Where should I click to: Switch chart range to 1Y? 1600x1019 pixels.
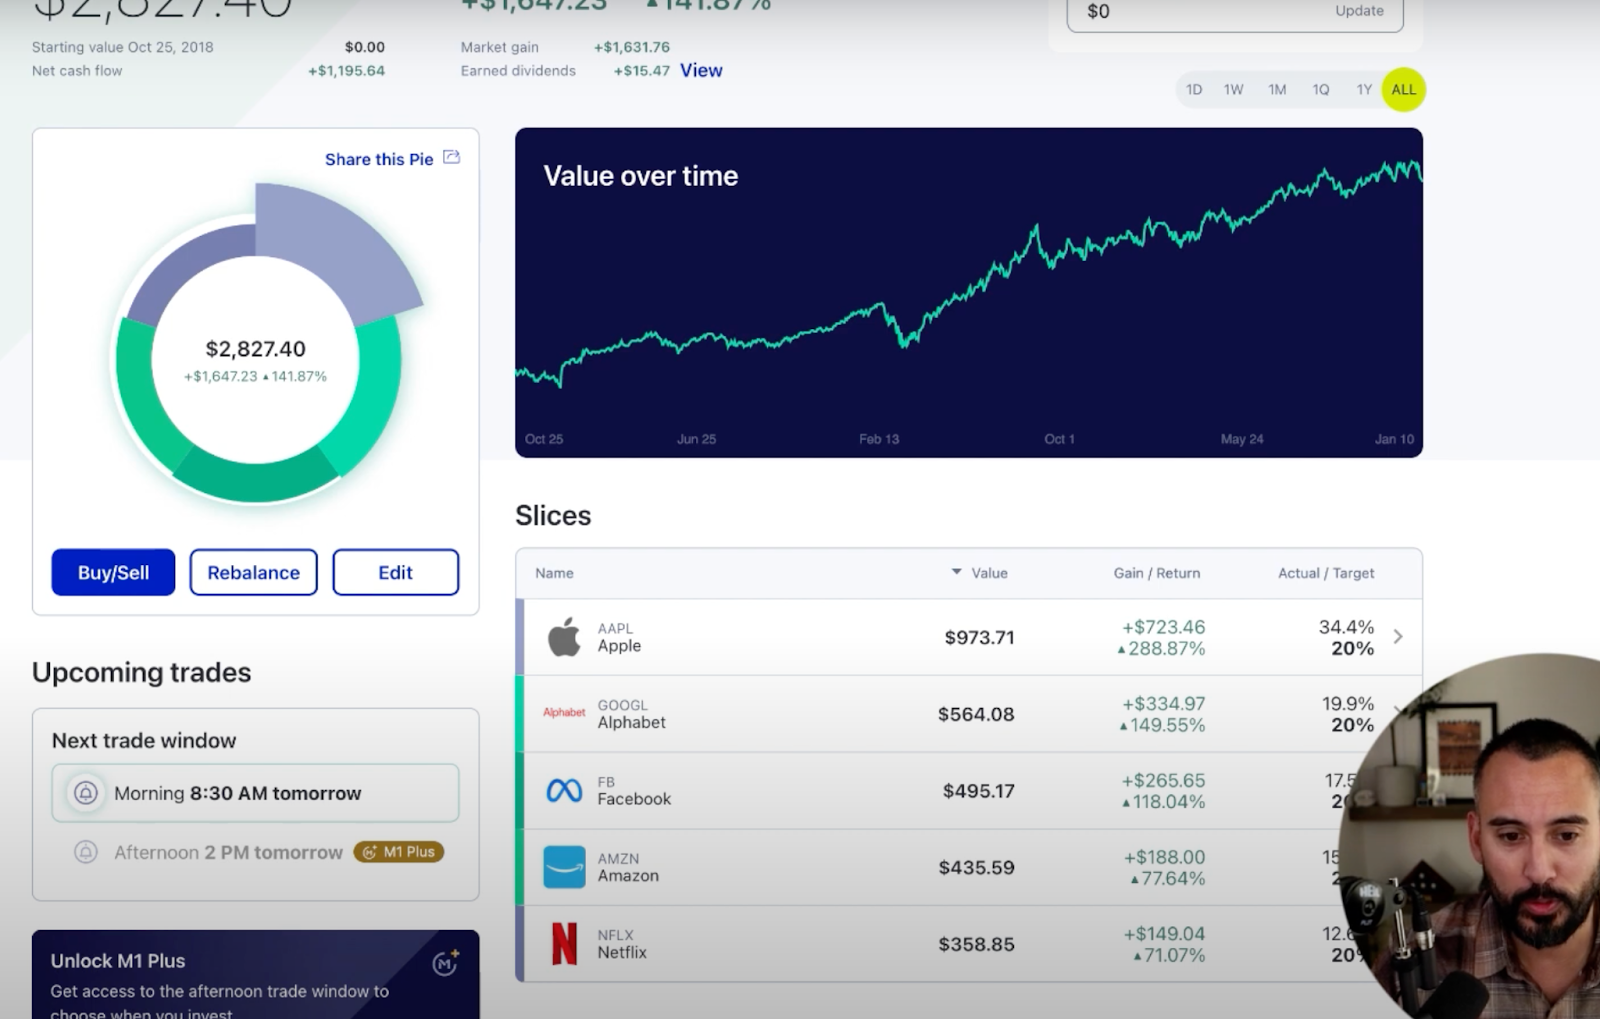pos(1364,90)
